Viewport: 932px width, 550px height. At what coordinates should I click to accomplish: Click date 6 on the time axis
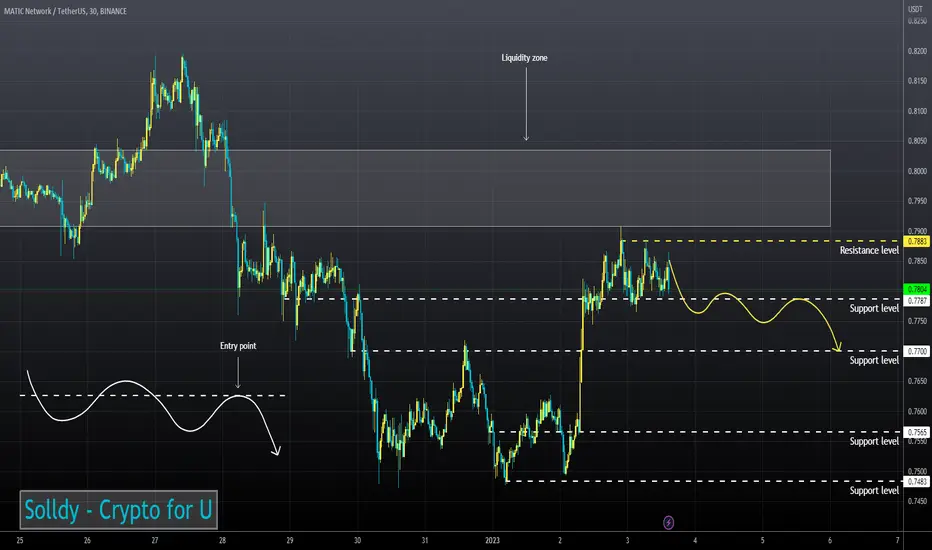(830, 540)
